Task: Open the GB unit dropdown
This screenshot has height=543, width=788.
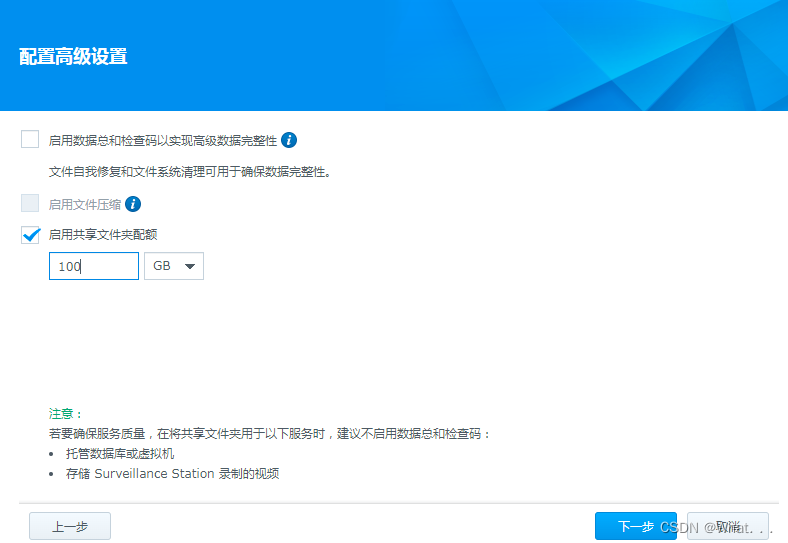Action: (x=174, y=266)
